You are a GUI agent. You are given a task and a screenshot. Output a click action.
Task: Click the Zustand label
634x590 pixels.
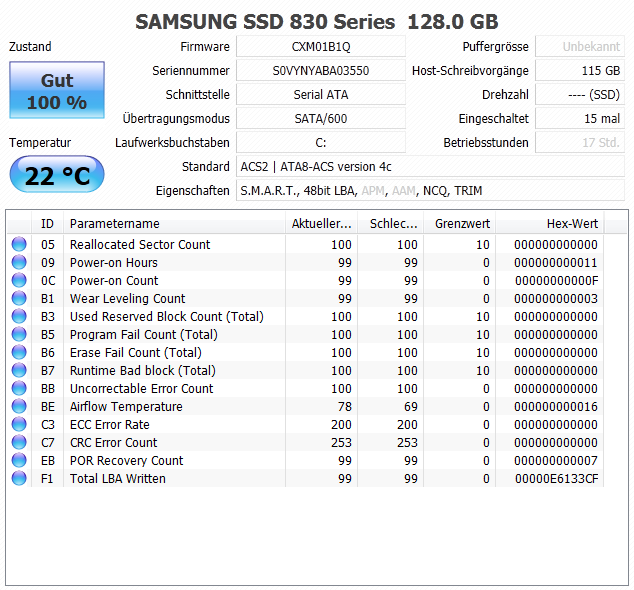click(x=30, y=47)
